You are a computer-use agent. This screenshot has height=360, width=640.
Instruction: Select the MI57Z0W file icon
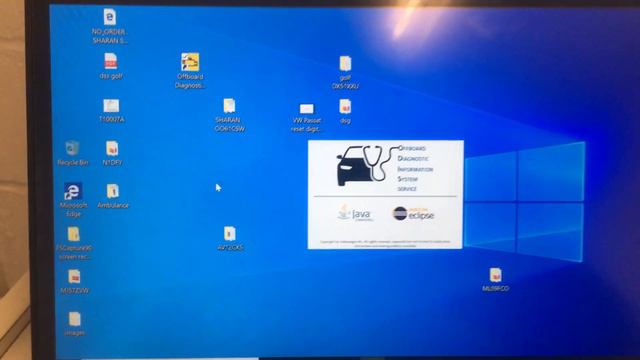(x=74, y=277)
